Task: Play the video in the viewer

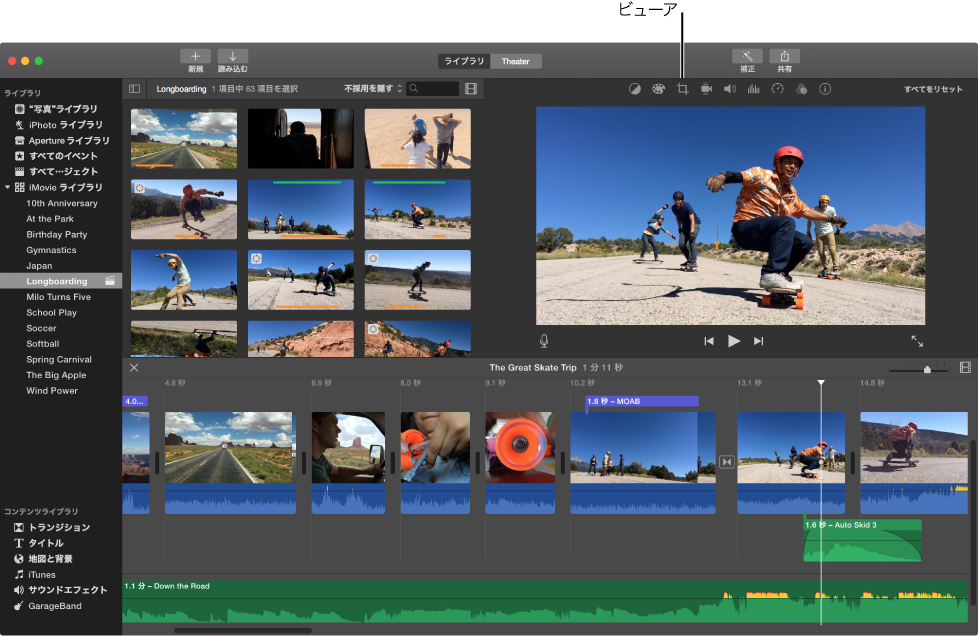Action: click(734, 341)
